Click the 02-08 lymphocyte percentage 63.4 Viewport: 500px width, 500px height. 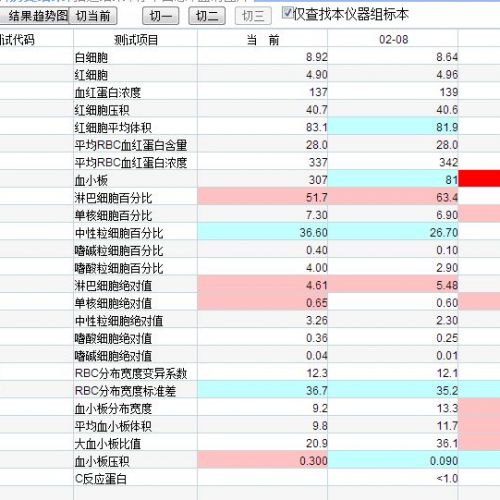[447, 198]
